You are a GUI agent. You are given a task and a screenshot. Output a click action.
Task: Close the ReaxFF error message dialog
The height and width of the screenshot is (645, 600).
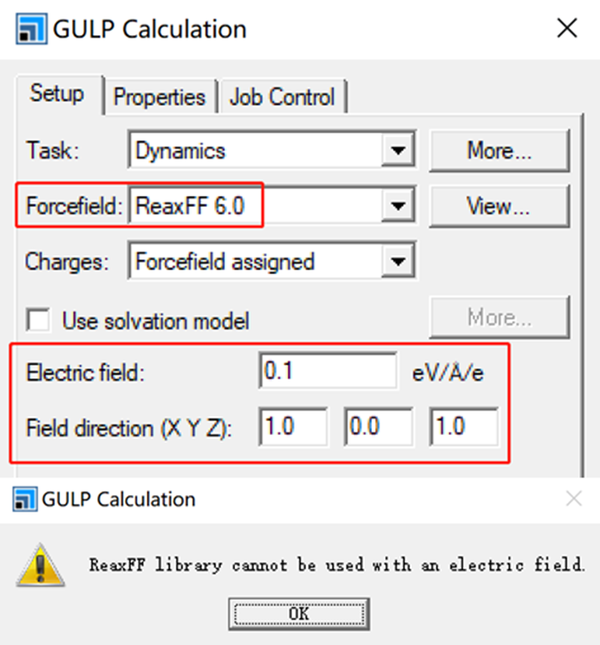(573, 498)
